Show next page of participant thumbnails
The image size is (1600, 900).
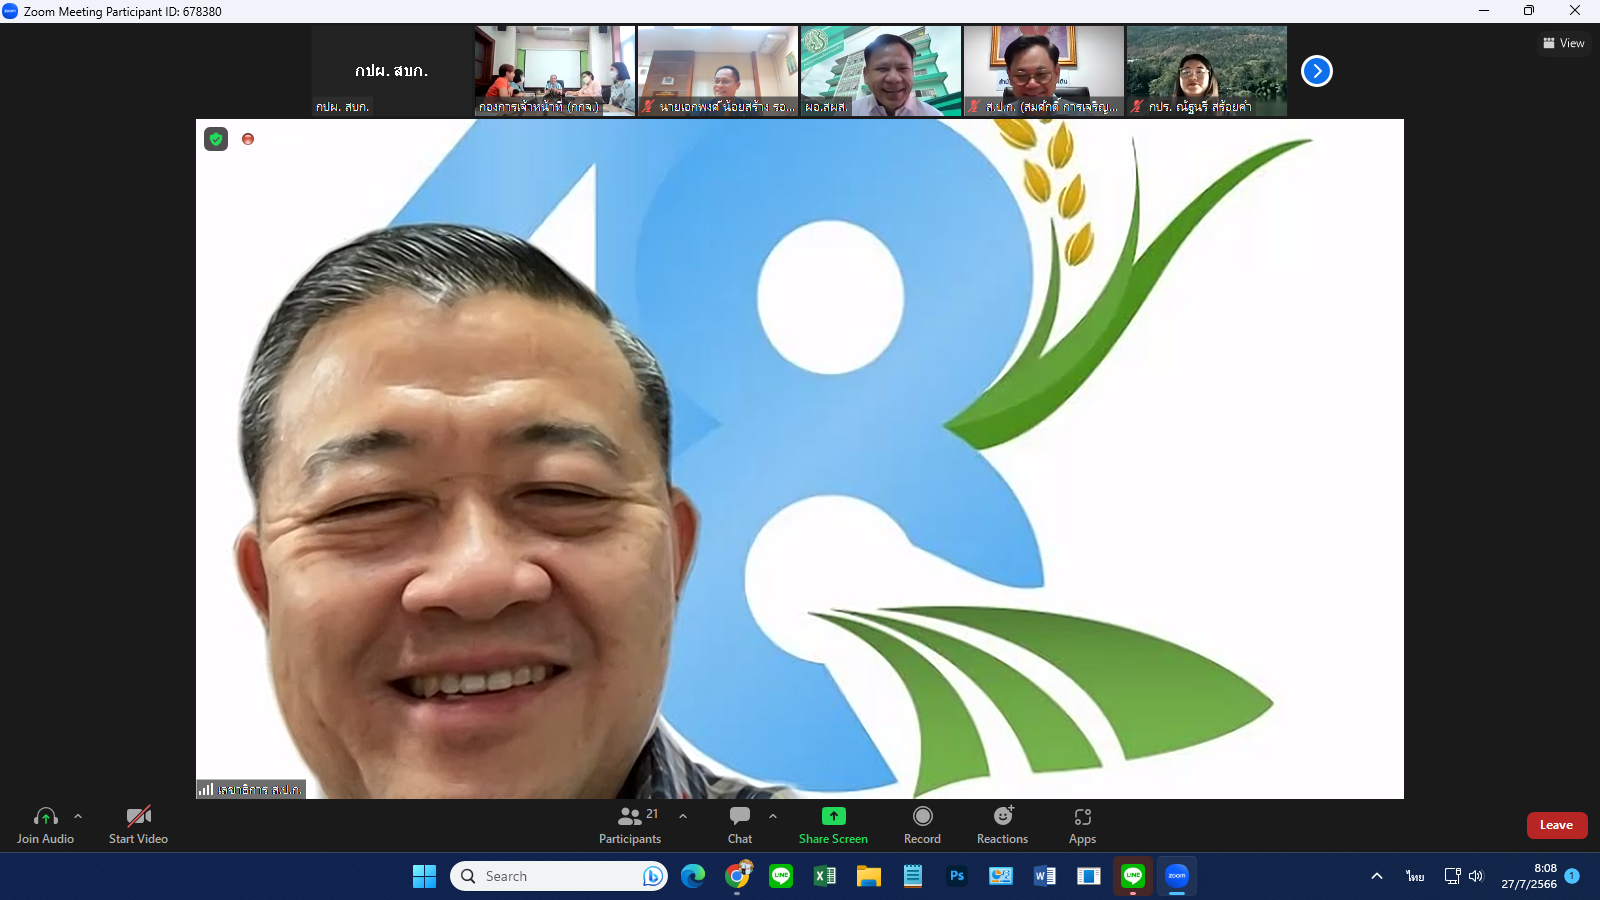click(1317, 71)
